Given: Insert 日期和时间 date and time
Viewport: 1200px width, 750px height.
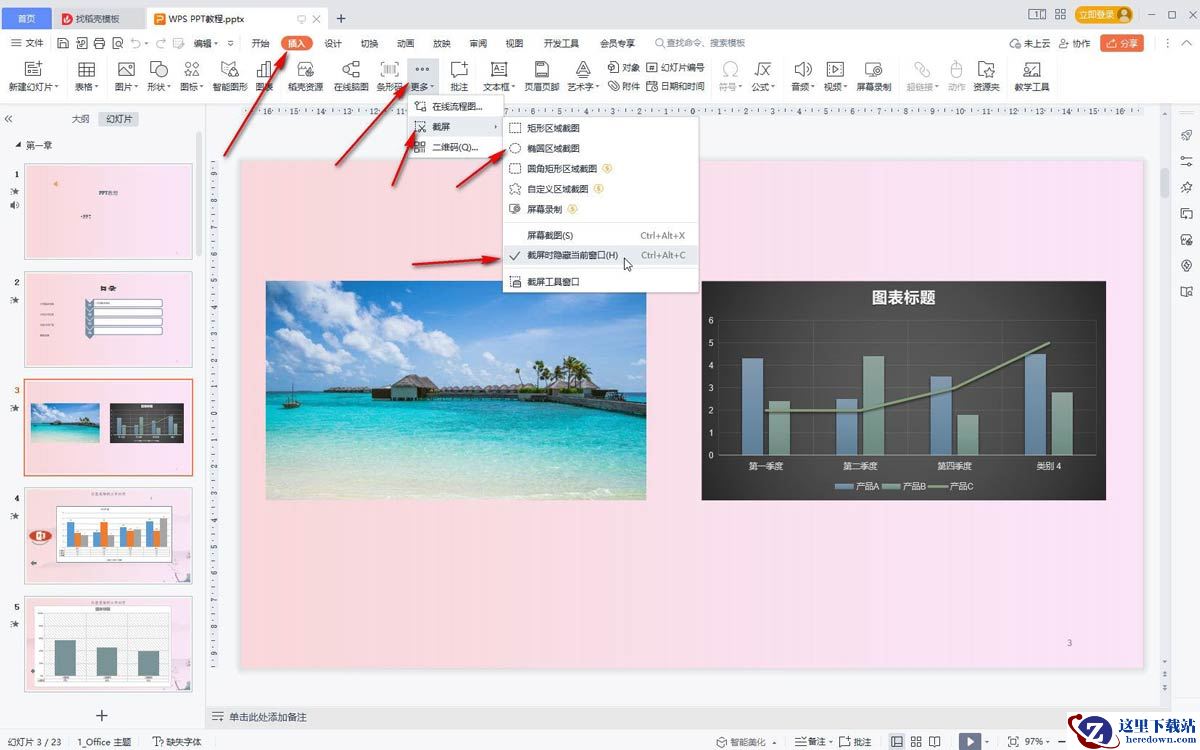Looking at the screenshot, I should coord(676,86).
